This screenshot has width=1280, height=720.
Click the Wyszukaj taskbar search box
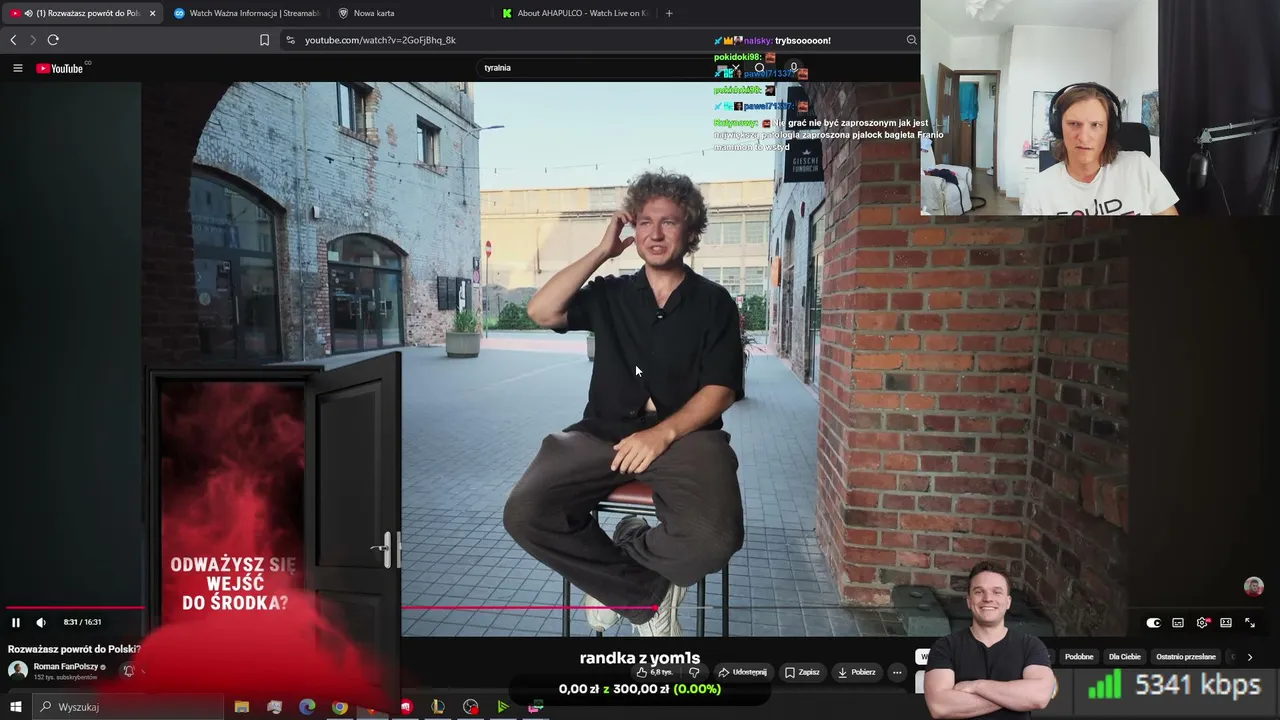pos(128,707)
